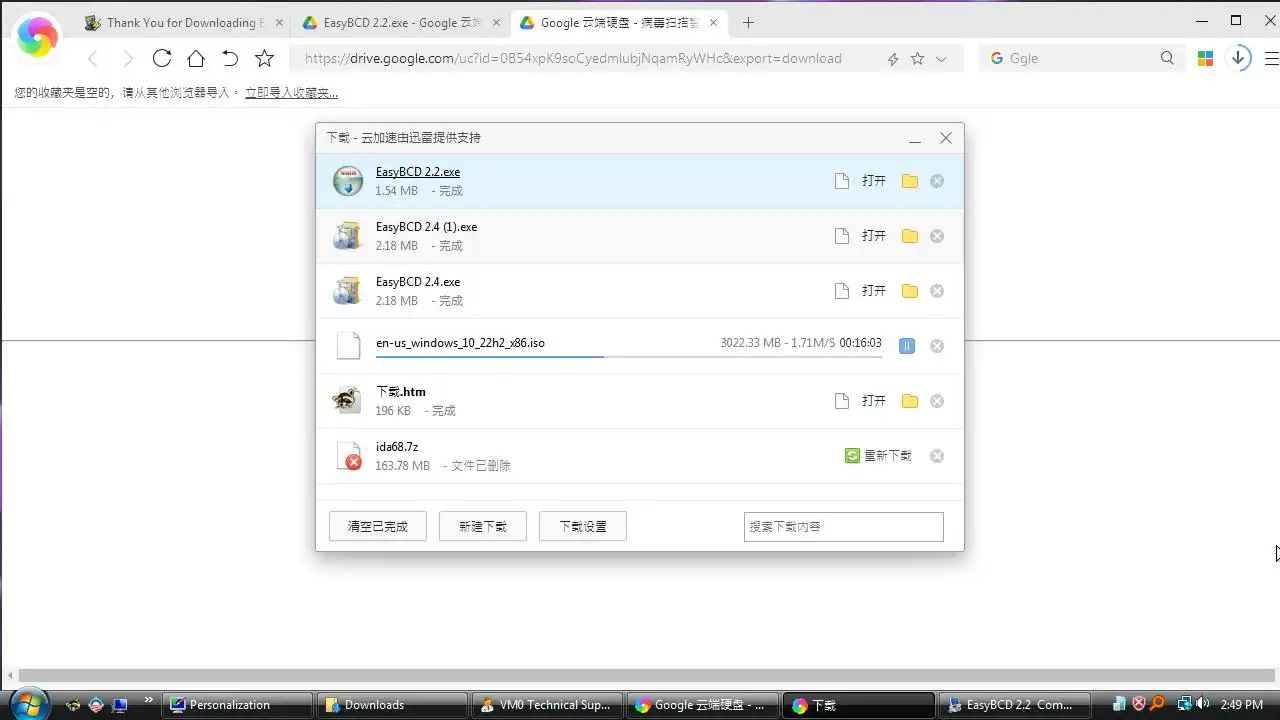Click the iso download progress bar
1280x720 pixels.
click(x=629, y=356)
